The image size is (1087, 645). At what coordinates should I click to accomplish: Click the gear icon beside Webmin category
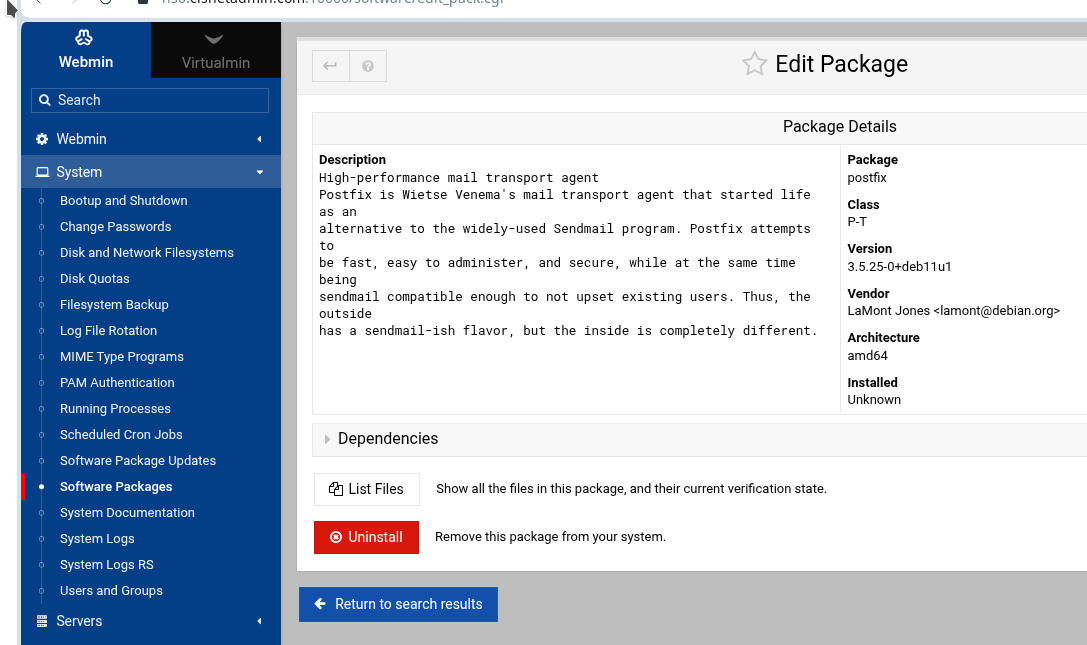click(42, 139)
